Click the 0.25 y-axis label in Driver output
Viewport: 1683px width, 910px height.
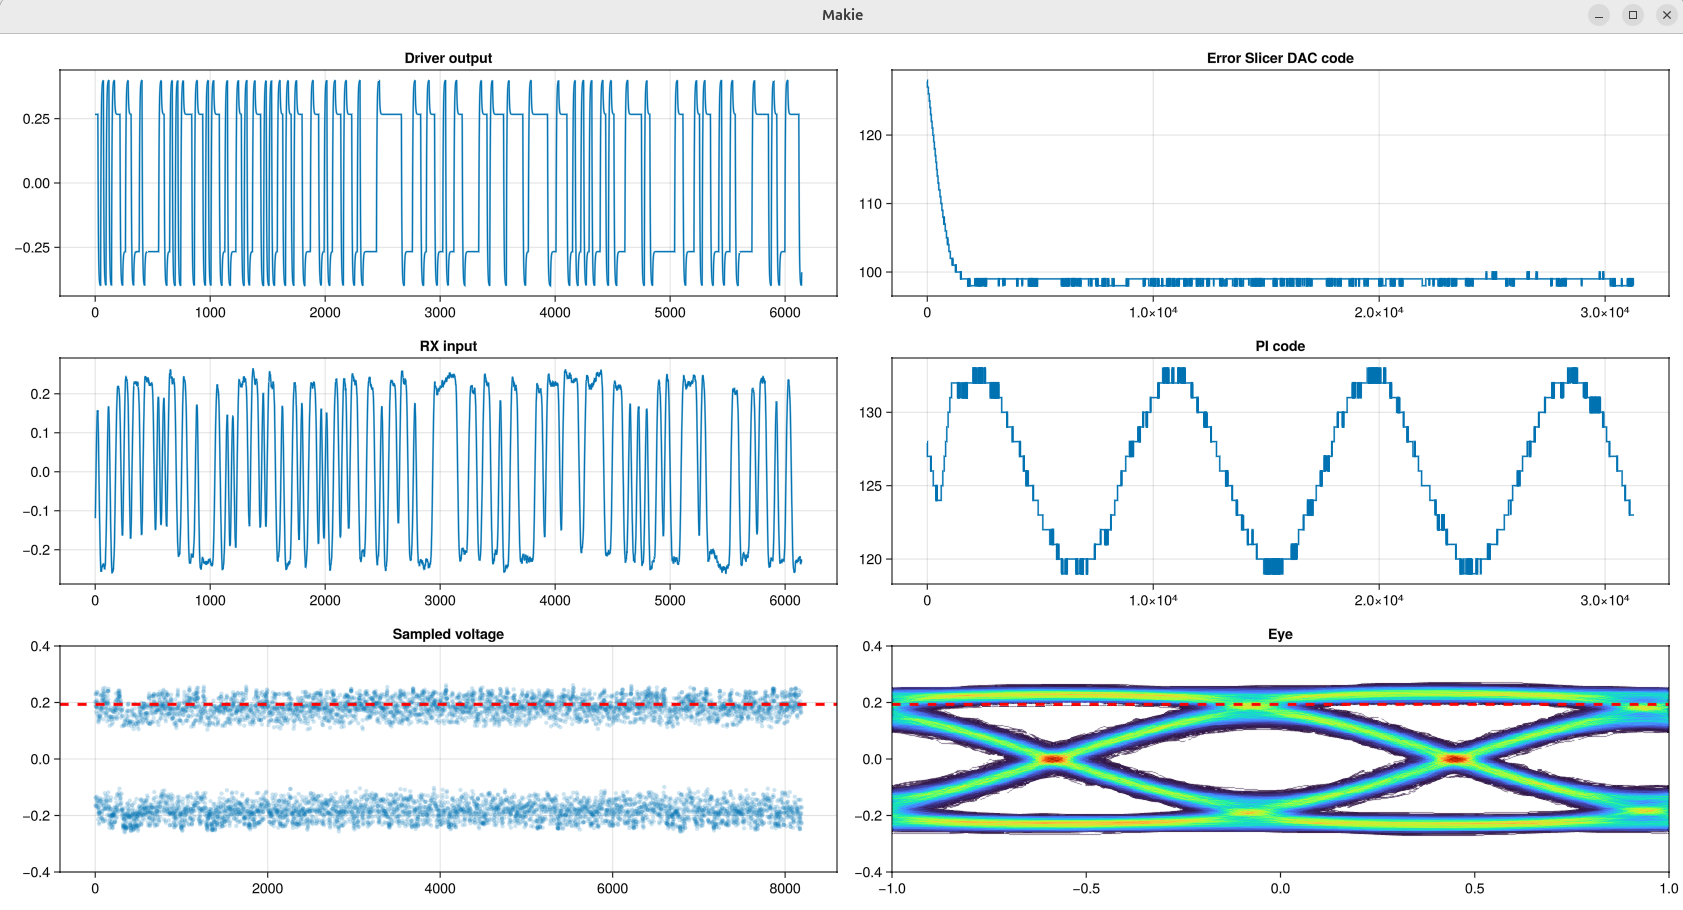coord(36,119)
